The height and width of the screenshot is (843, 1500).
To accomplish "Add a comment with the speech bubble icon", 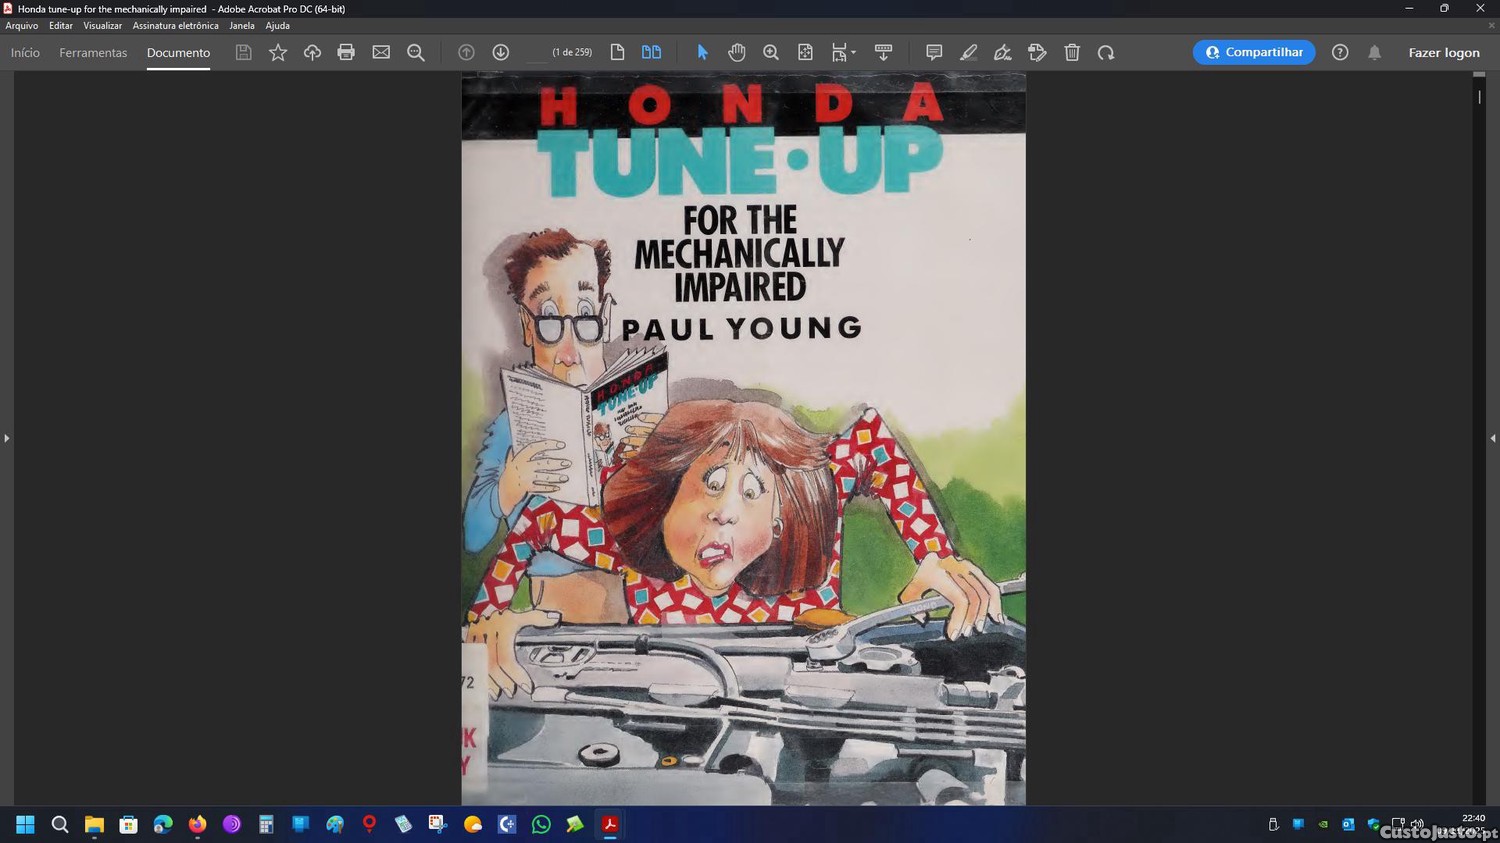I will [x=934, y=53].
